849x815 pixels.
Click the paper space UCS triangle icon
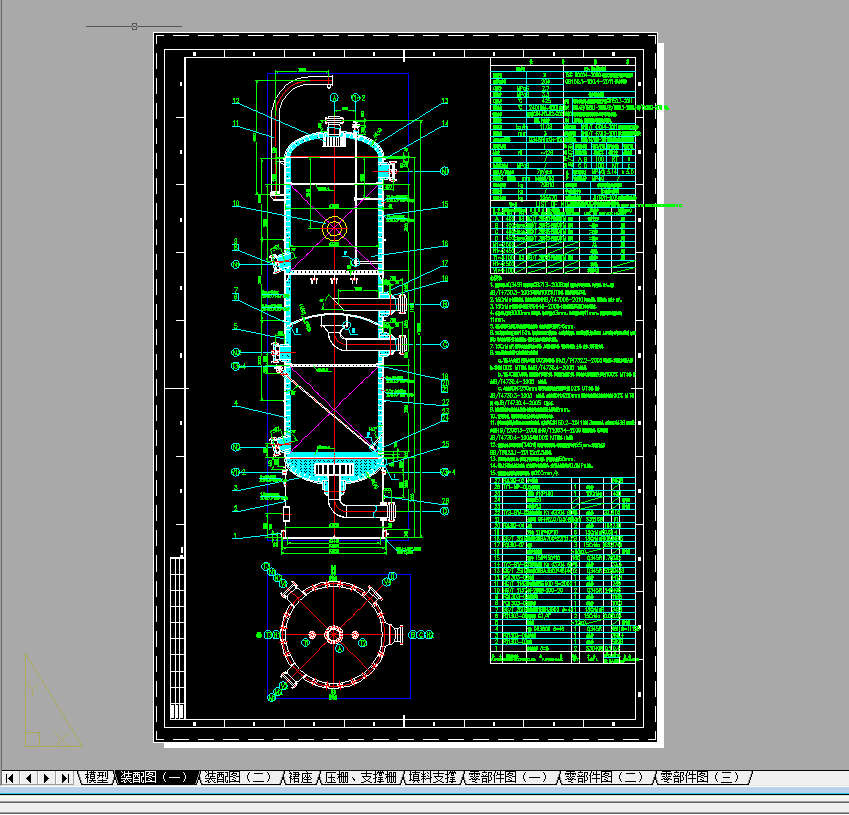51,702
